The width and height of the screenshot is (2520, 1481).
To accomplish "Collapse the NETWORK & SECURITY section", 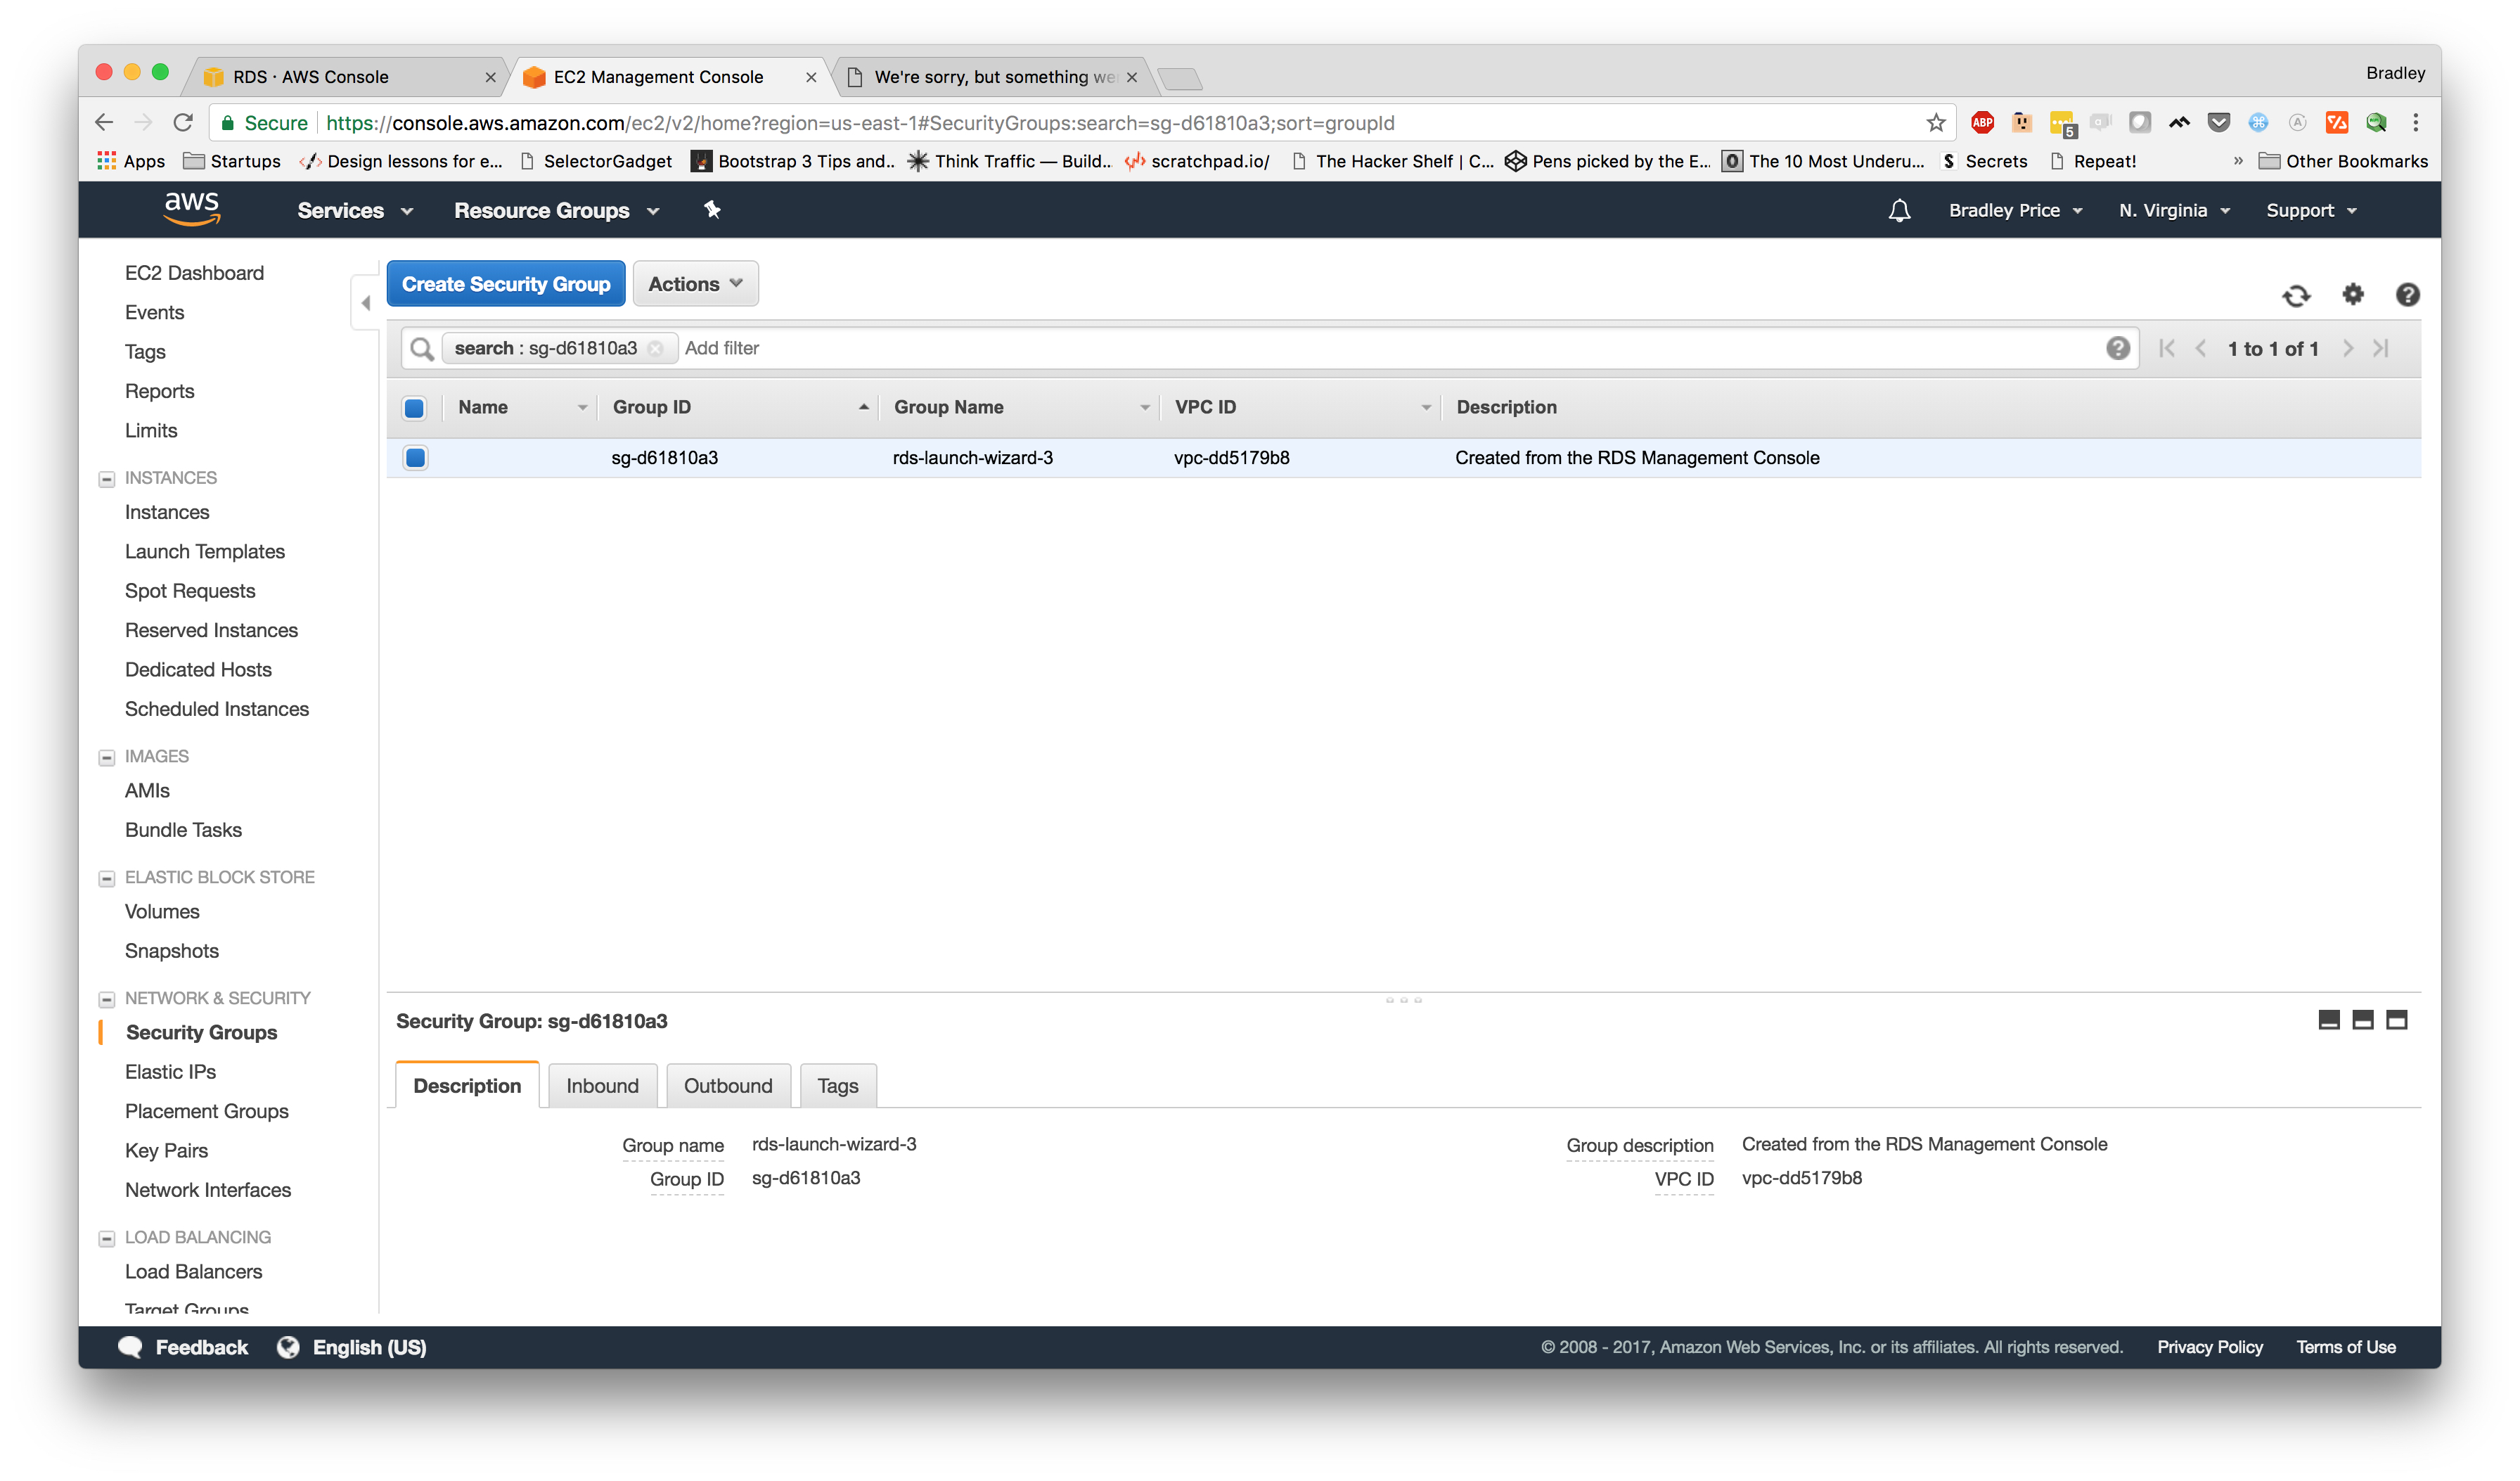I will coord(106,1000).
